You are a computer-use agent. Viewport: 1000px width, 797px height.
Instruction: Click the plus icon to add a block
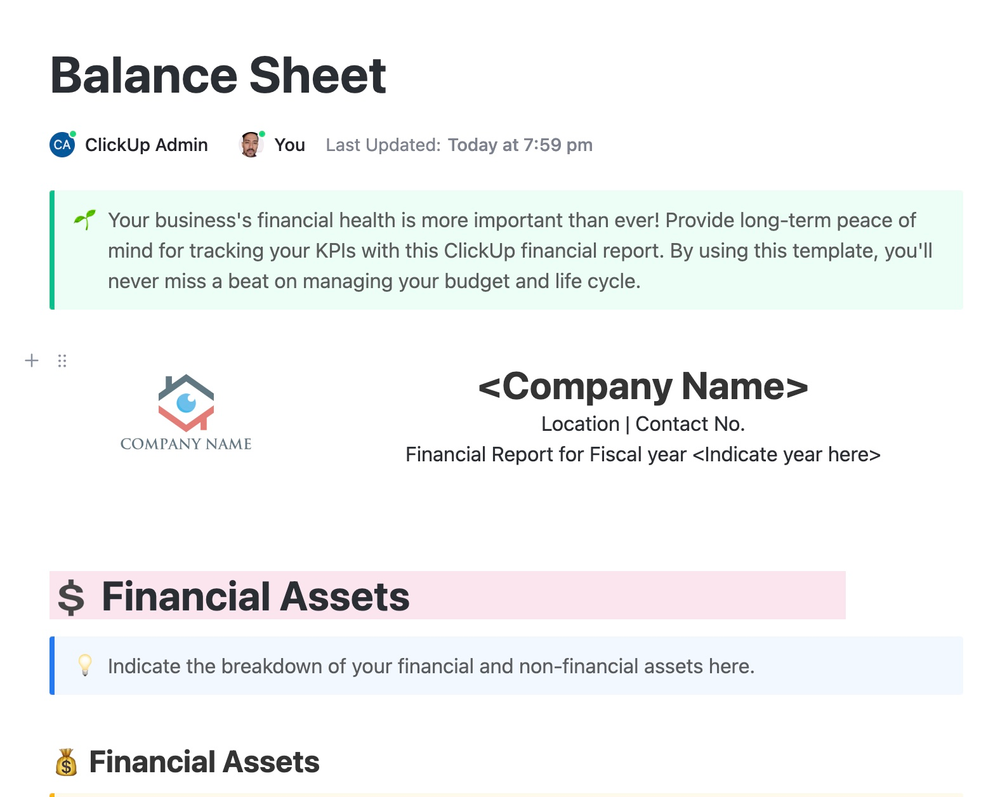coord(31,360)
